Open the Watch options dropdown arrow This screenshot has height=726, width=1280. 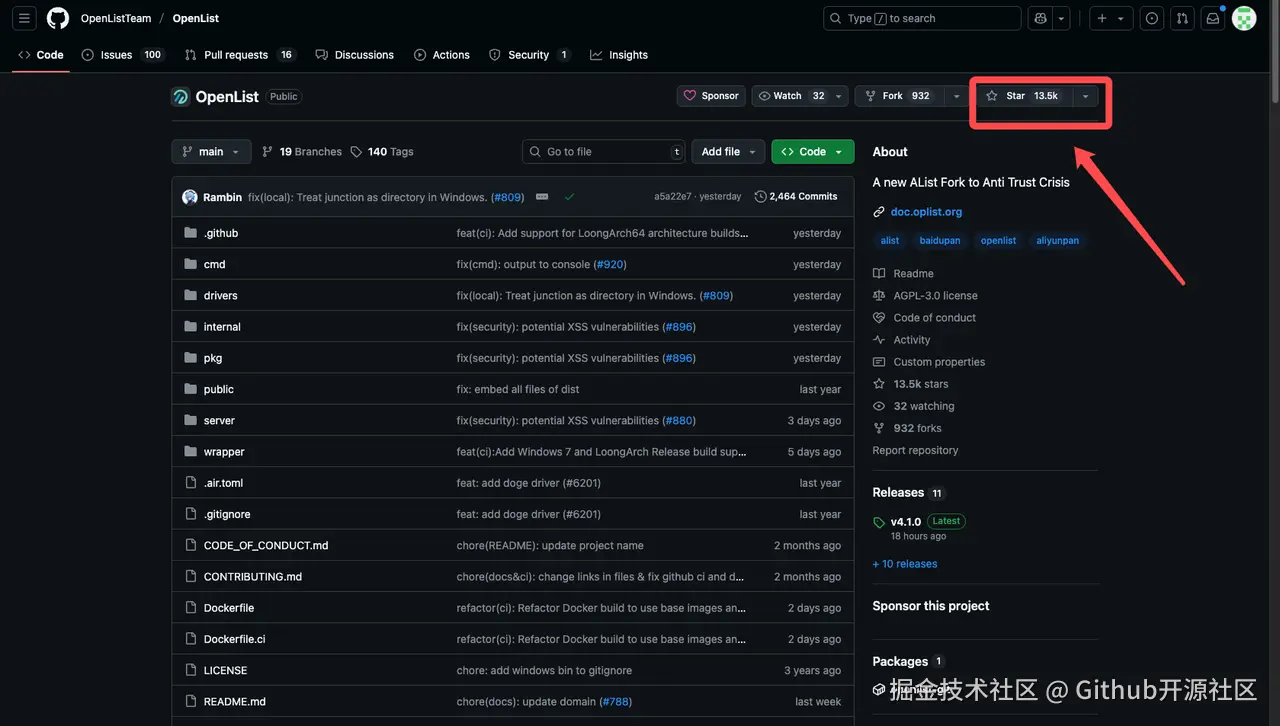pyautogui.click(x=839, y=96)
